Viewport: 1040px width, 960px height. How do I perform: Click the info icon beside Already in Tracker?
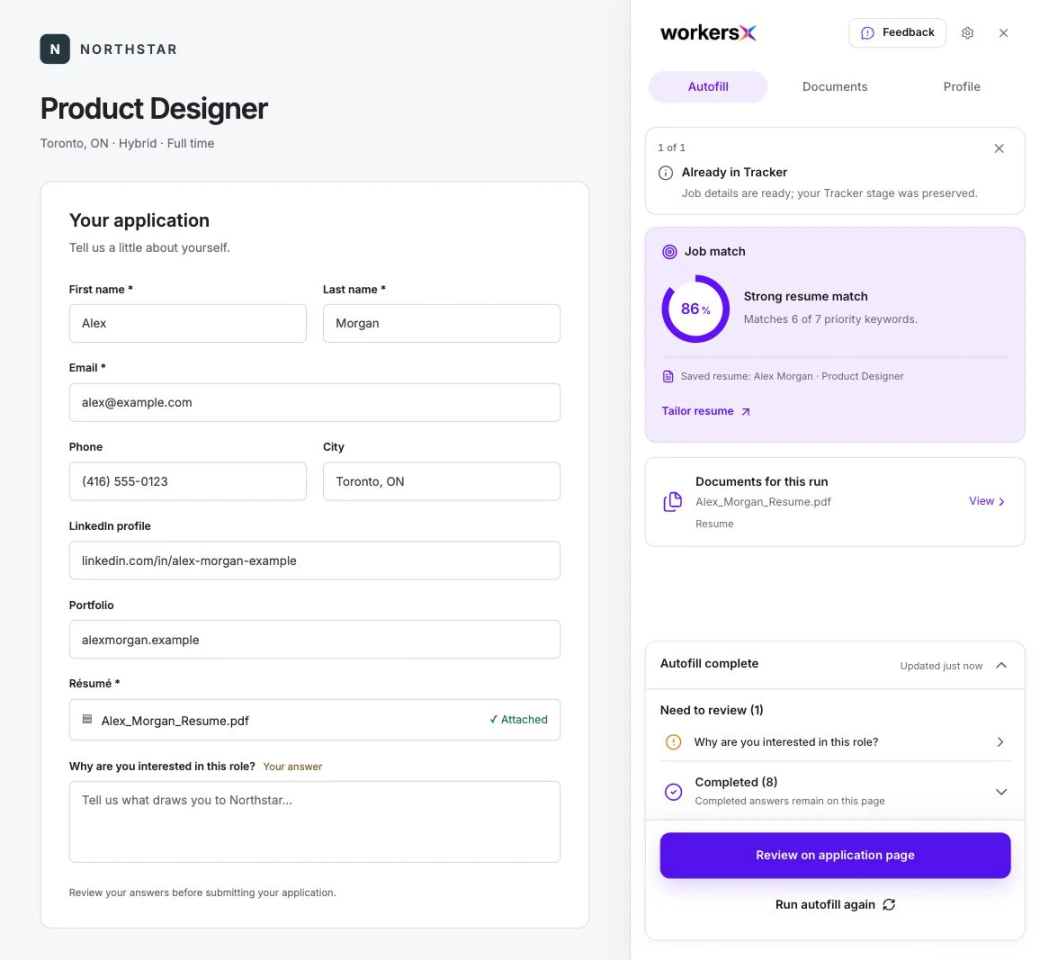click(665, 173)
